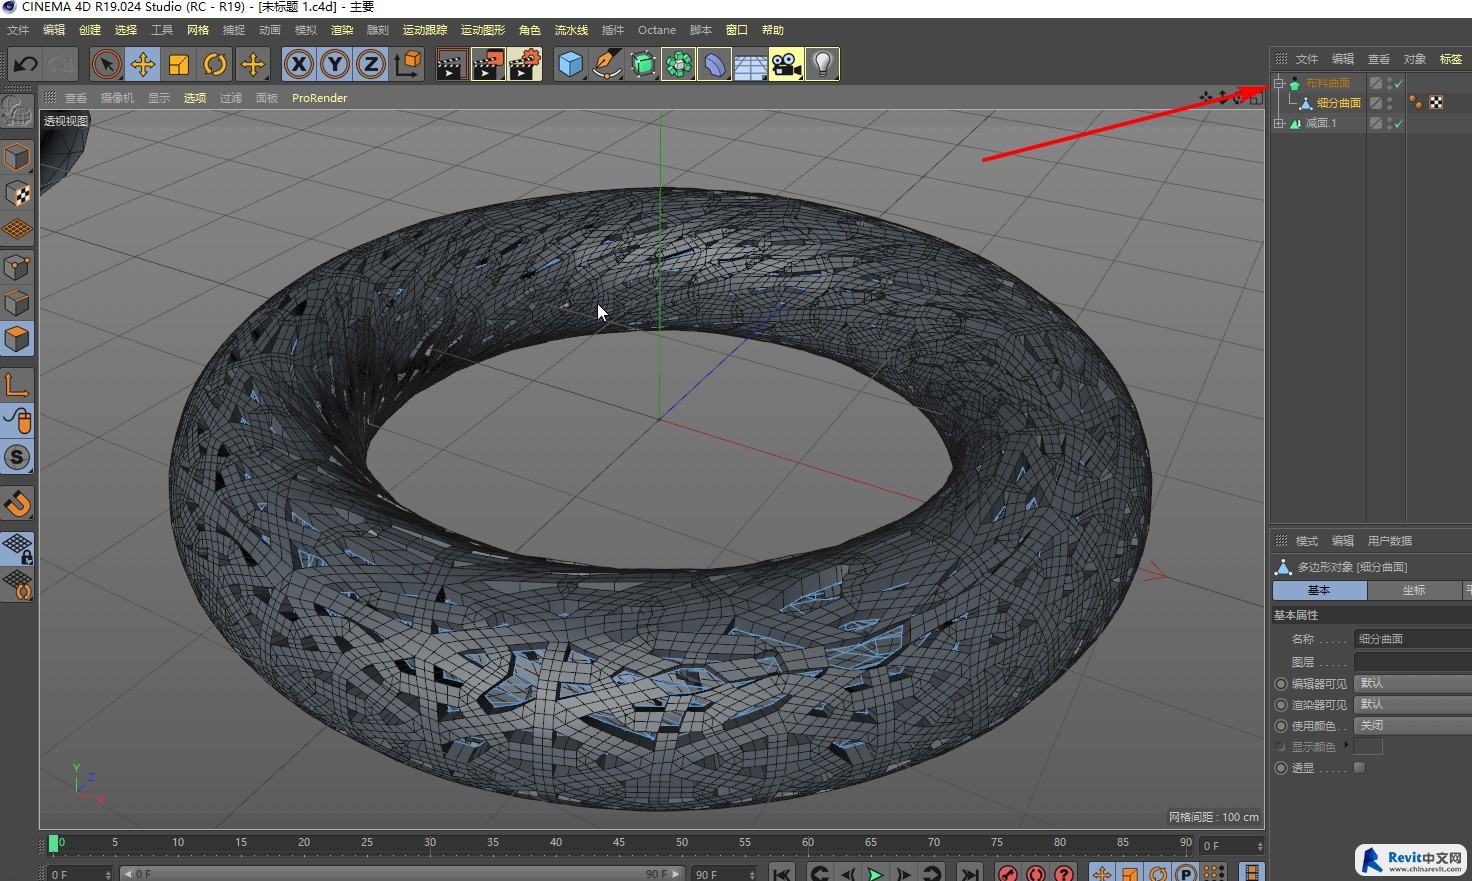The height and width of the screenshot is (881, 1472).
Task: Open the Octane menu
Action: tap(657, 30)
